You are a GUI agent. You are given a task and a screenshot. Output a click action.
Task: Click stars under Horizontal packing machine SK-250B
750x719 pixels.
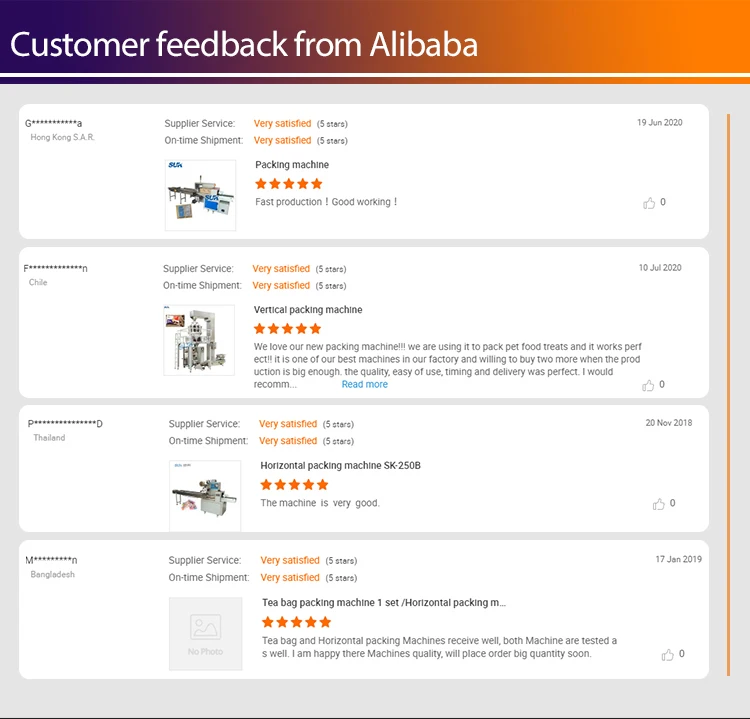[x=294, y=485]
